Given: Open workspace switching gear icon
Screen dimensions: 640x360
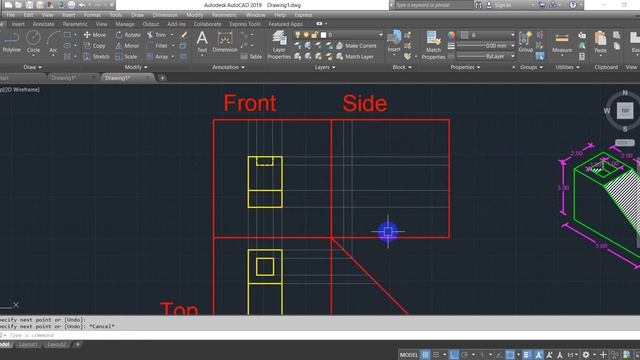Looking at the screenshot, I should coord(586,355).
